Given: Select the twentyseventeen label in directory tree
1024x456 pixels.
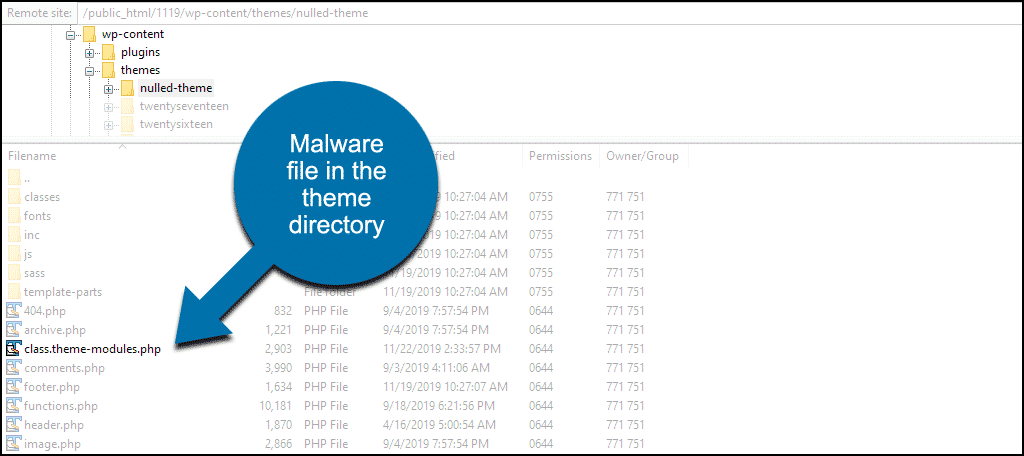Looking at the screenshot, I should (x=184, y=106).
